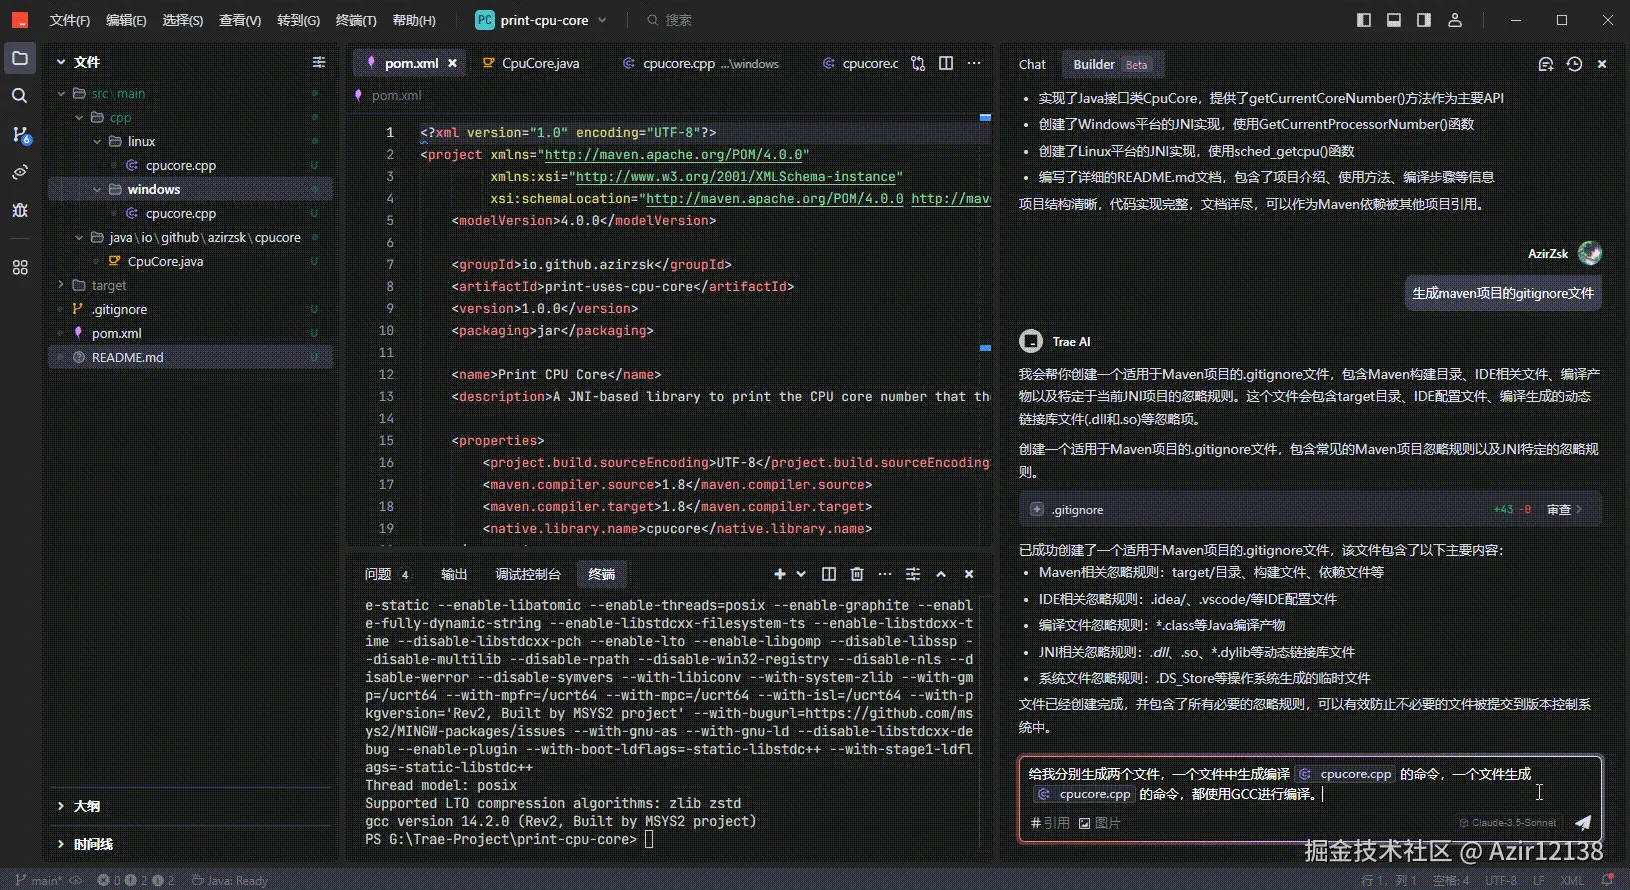The image size is (1630, 890).
Task: Click the #引用 reference button
Action: 1049,823
